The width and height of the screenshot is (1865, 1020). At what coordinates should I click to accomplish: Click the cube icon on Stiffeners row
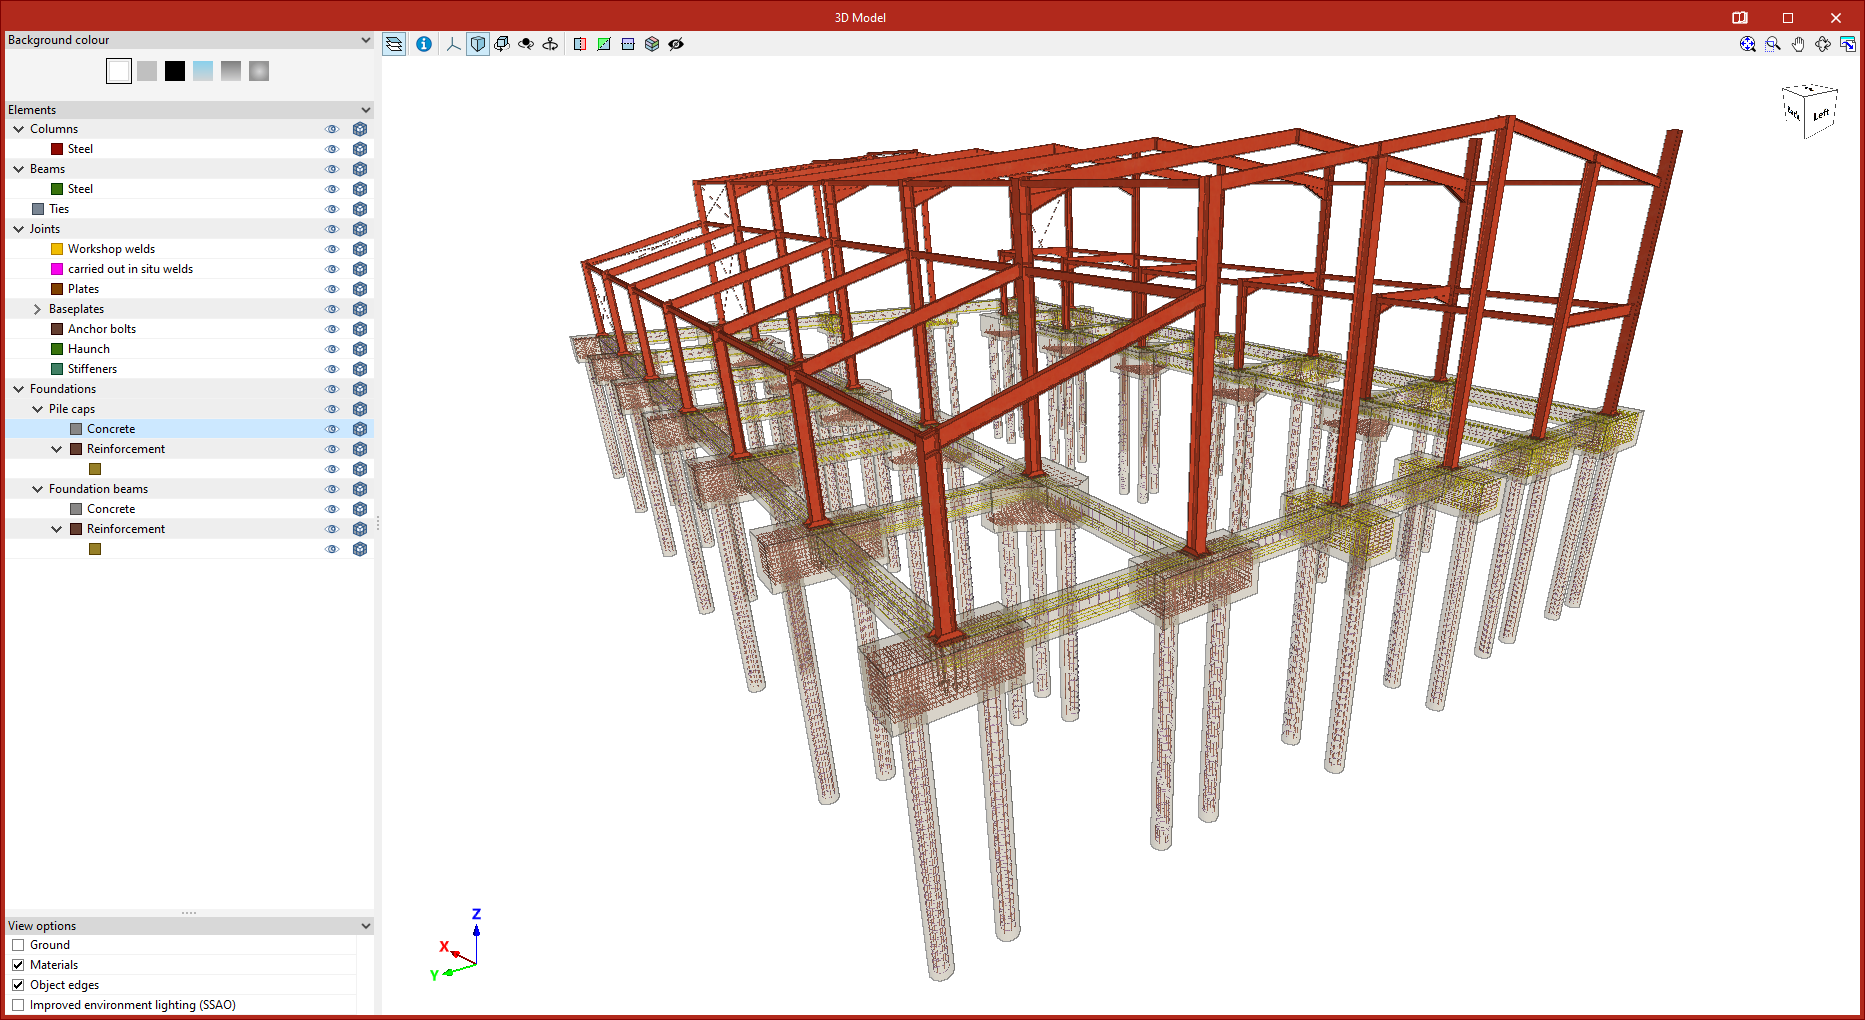360,369
